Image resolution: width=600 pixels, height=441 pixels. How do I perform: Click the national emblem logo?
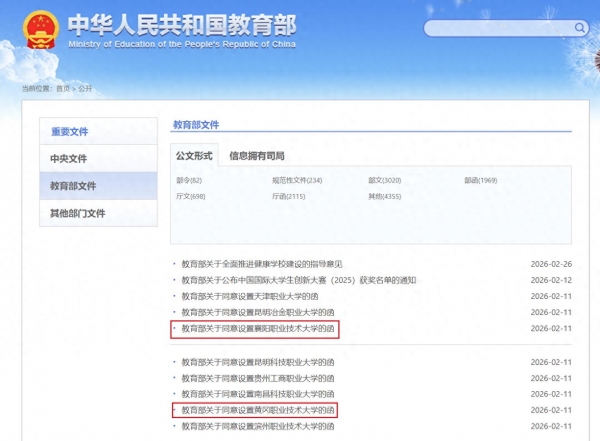tap(39, 30)
